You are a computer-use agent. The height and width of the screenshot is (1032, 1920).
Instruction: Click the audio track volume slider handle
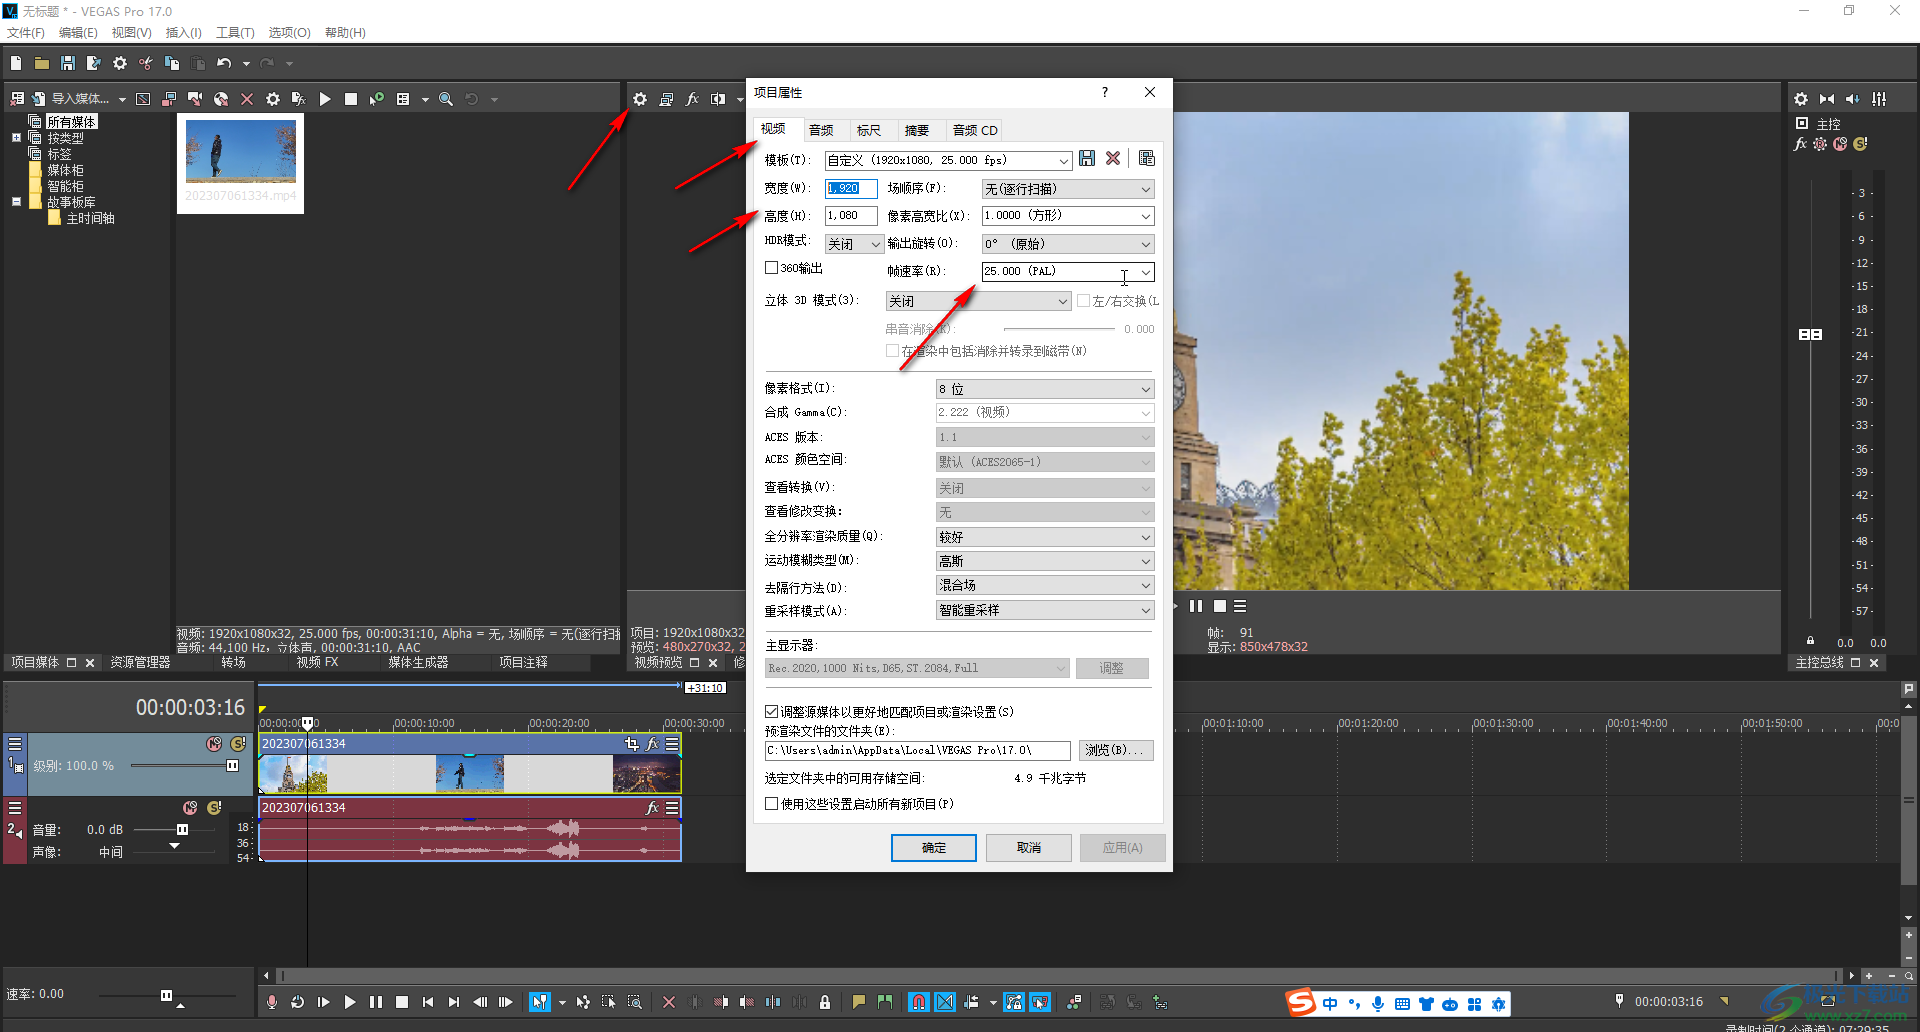click(182, 830)
